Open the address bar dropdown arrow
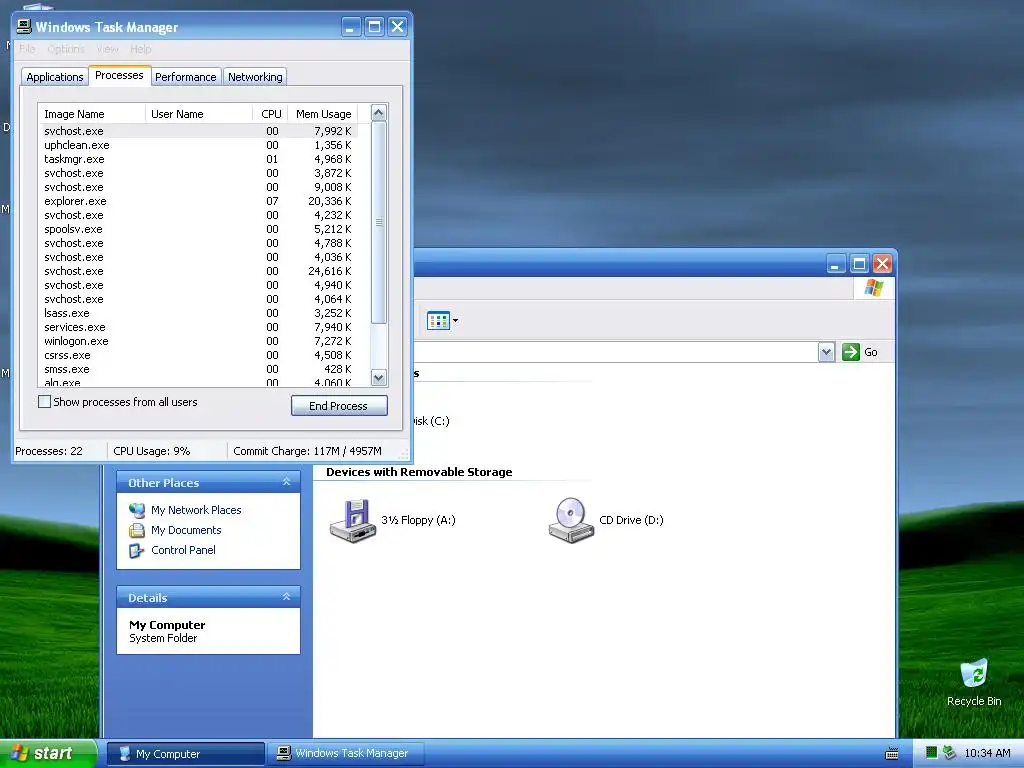1024x768 pixels. coord(826,352)
